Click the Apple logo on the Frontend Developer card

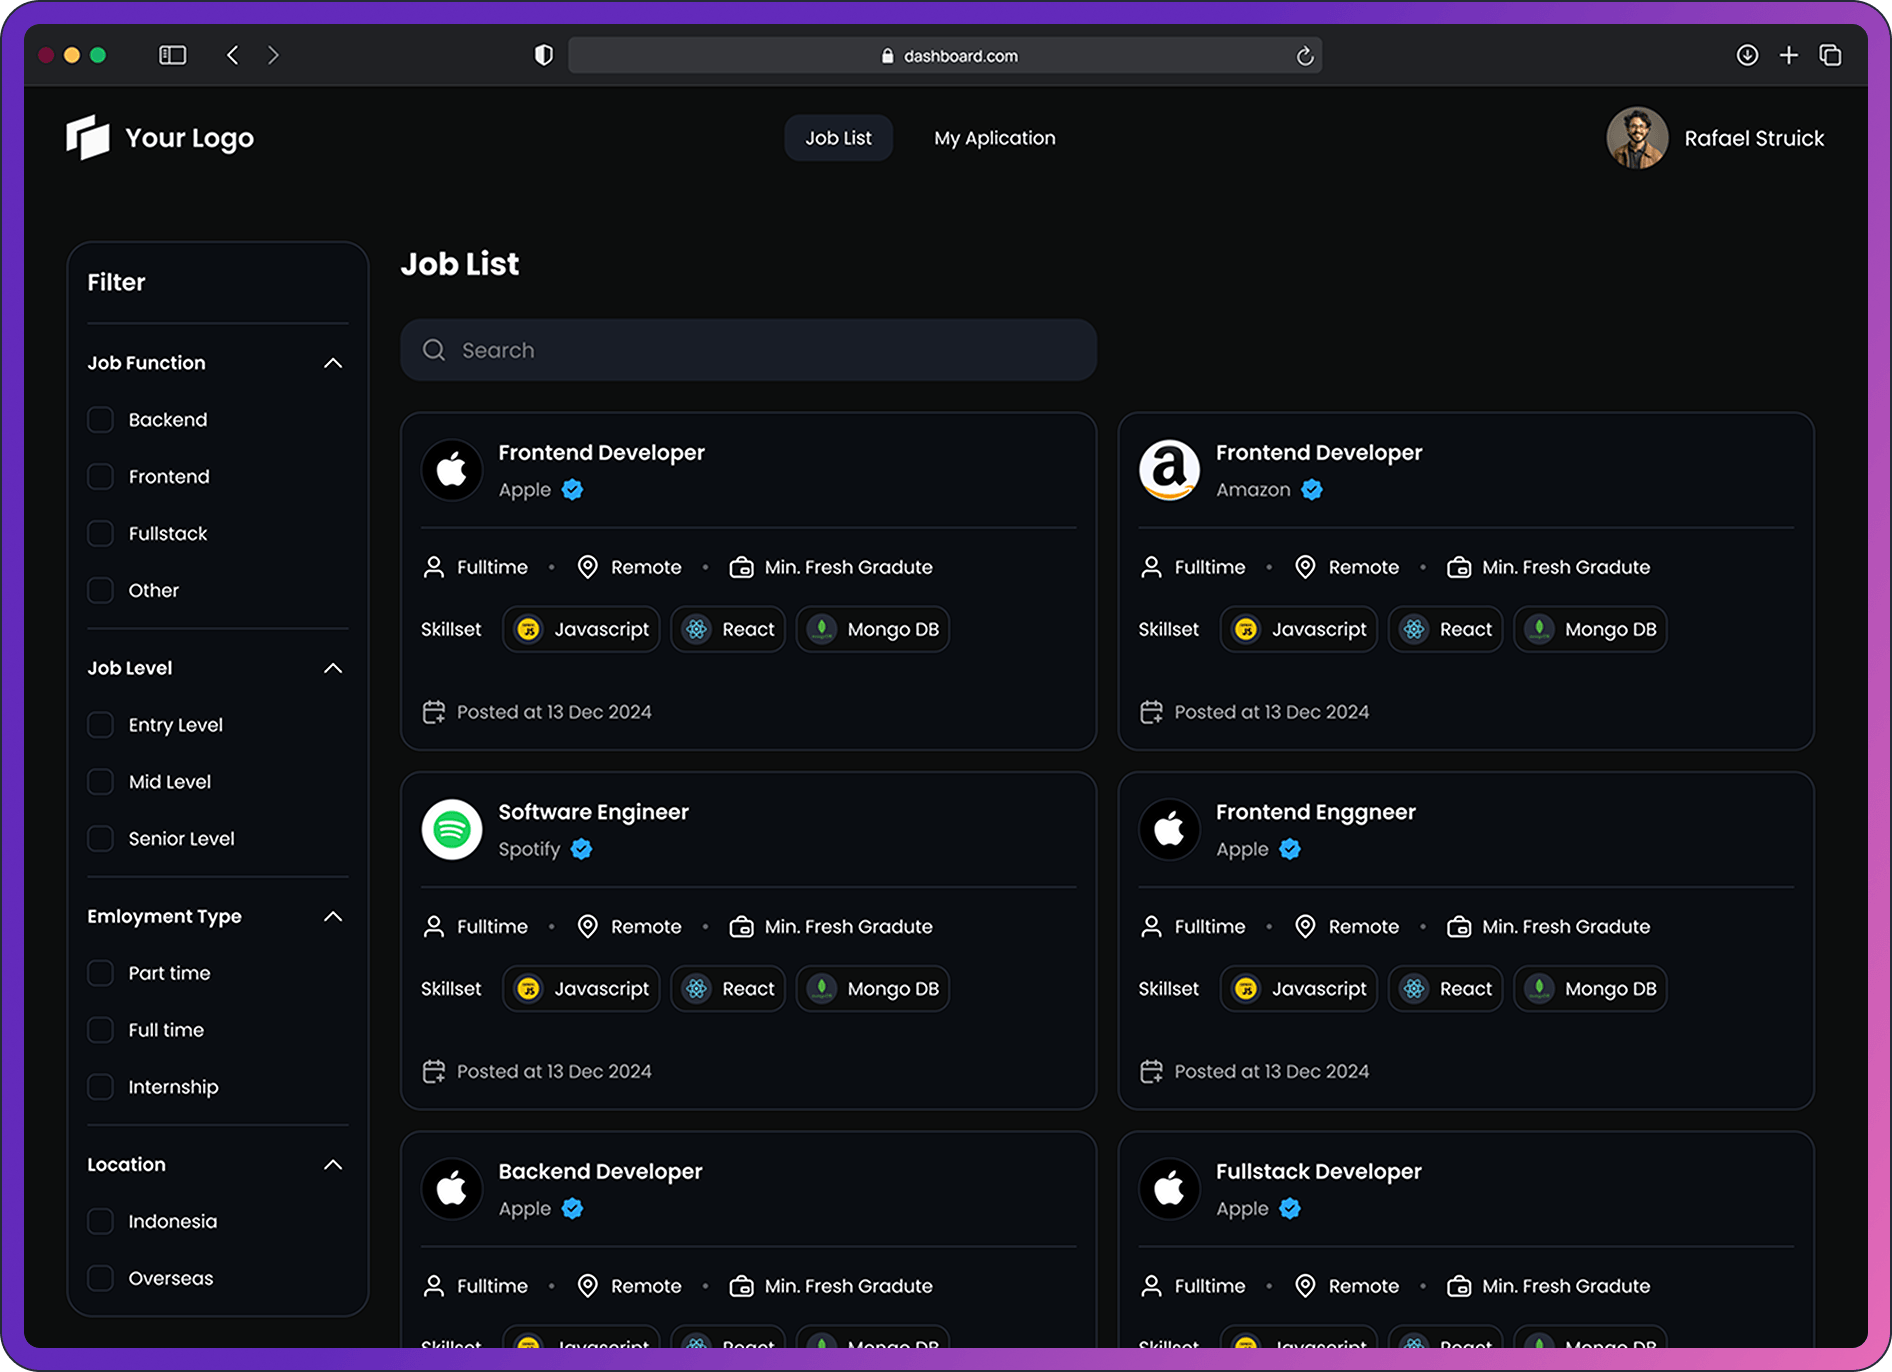click(452, 469)
